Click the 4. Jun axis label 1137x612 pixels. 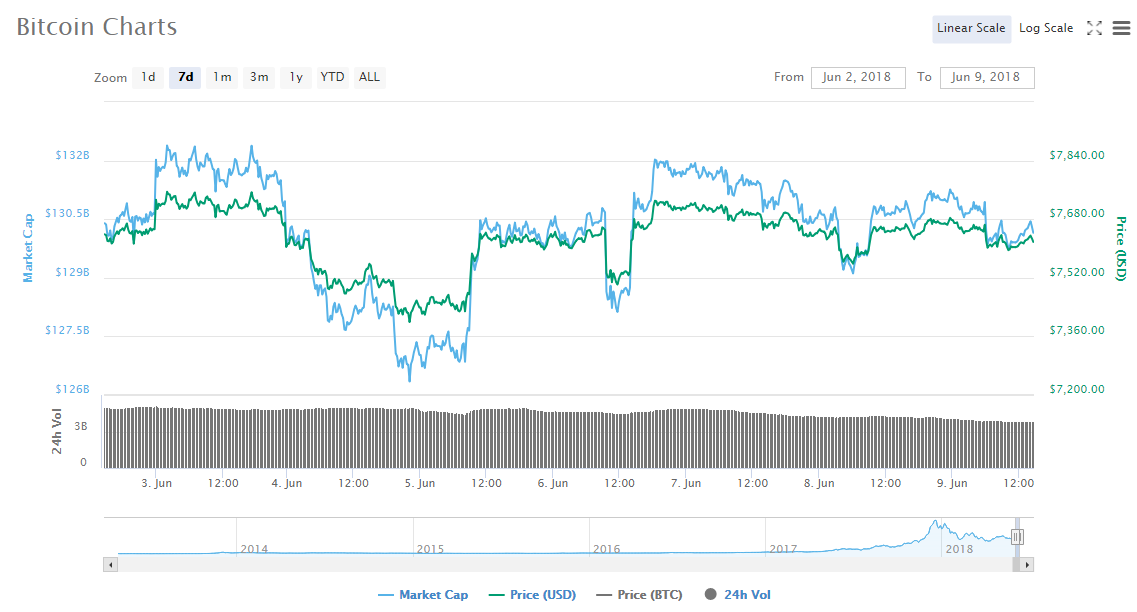[x=286, y=483]
